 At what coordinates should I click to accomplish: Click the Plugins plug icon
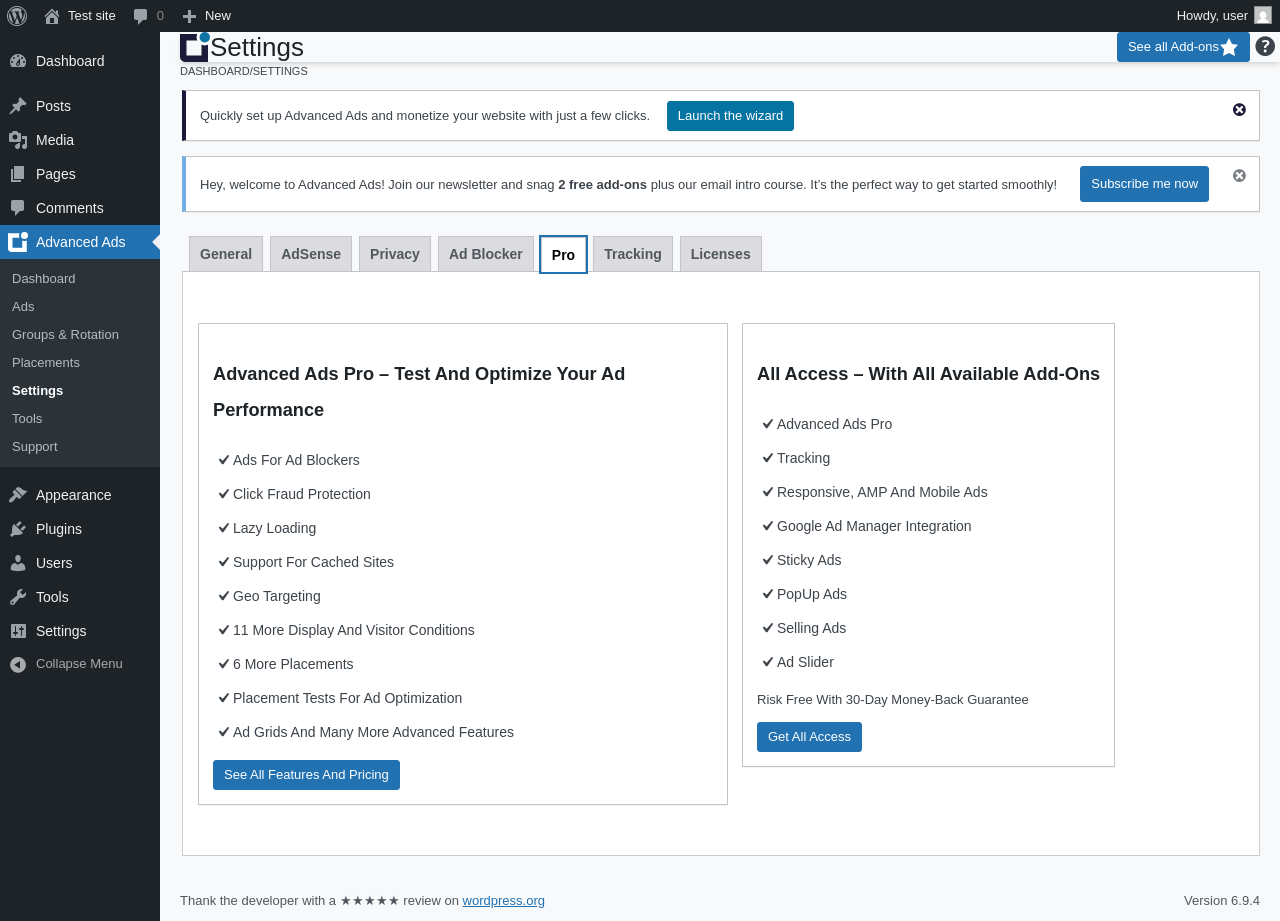click(18, 529)
